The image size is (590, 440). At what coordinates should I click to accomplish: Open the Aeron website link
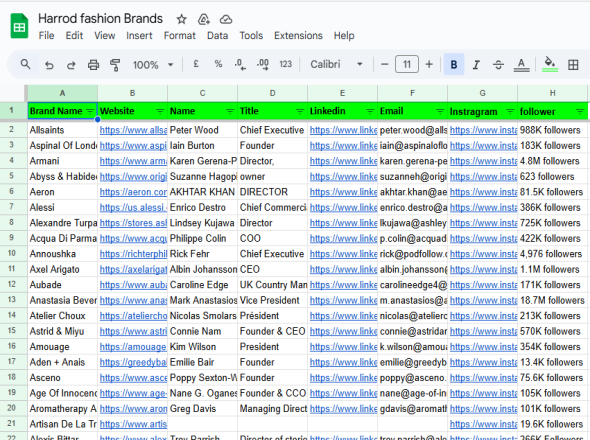click(133, 192)
